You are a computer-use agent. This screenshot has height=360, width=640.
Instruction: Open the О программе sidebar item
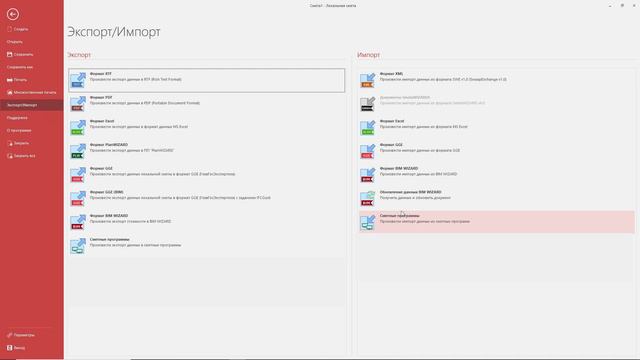(x=31, y=130)
